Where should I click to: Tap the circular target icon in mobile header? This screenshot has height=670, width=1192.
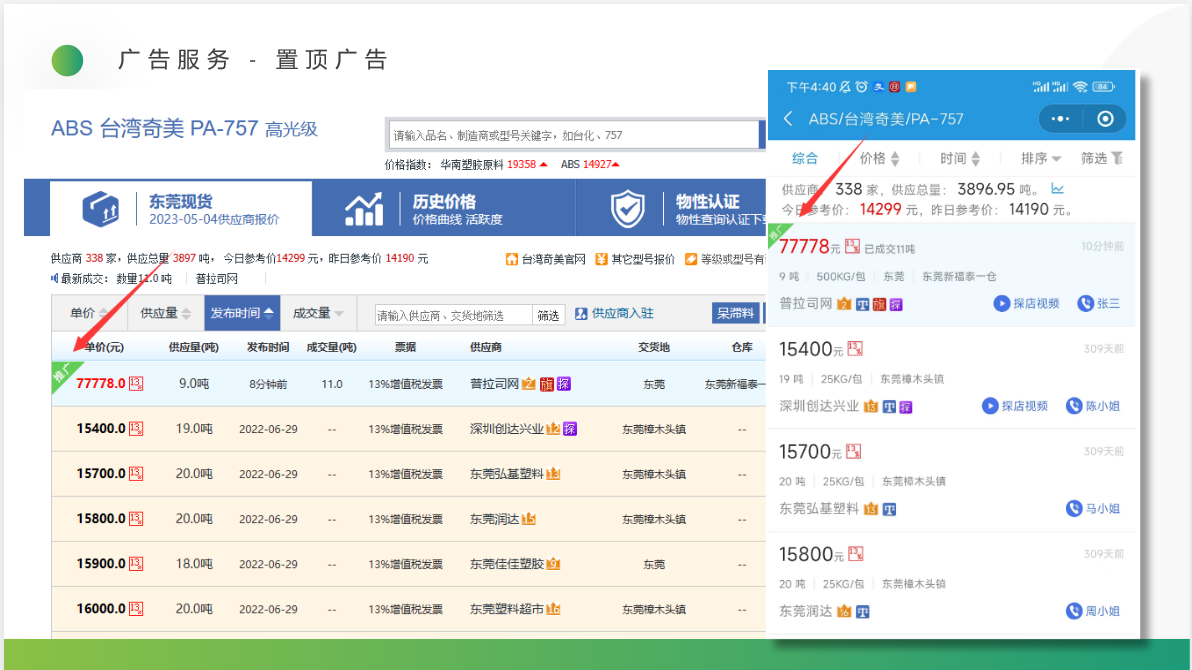(x=1105, y=119)
